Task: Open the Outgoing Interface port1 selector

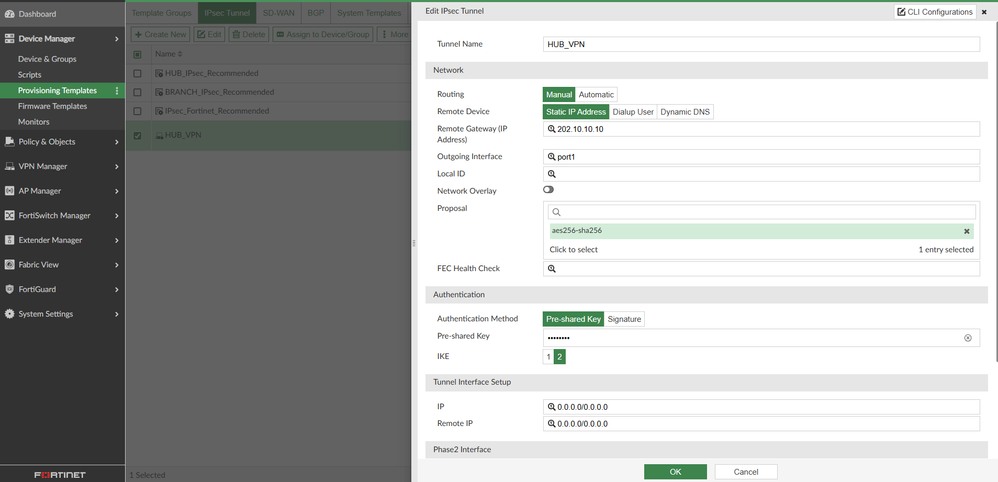Action: (762, 157)
